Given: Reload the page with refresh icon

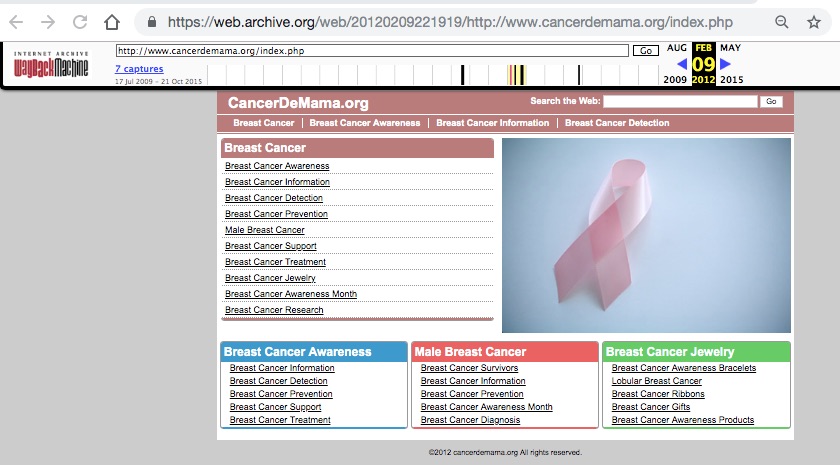Looking at the screenshot, I should pyautogui.click(x=80, y=21).
